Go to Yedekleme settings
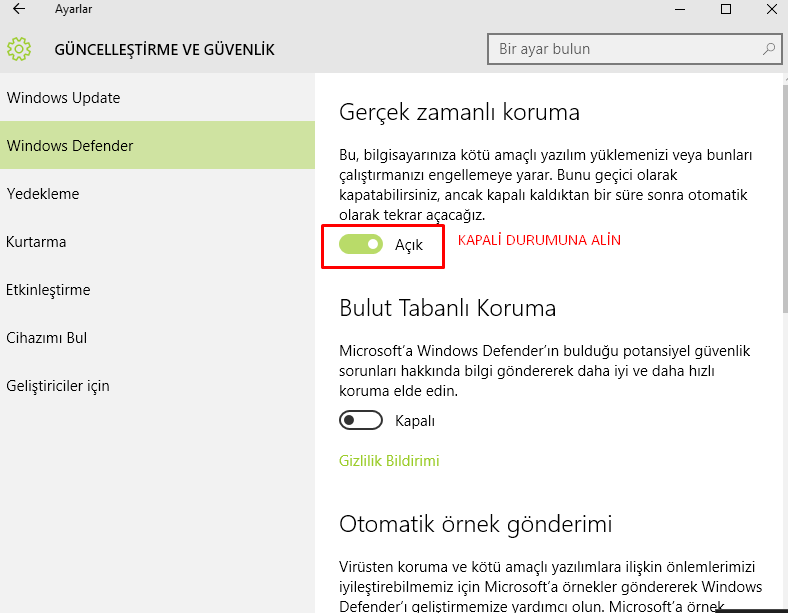Image resolution: width=788 pixels, height=613 pixels. click(x=43, y=194)
